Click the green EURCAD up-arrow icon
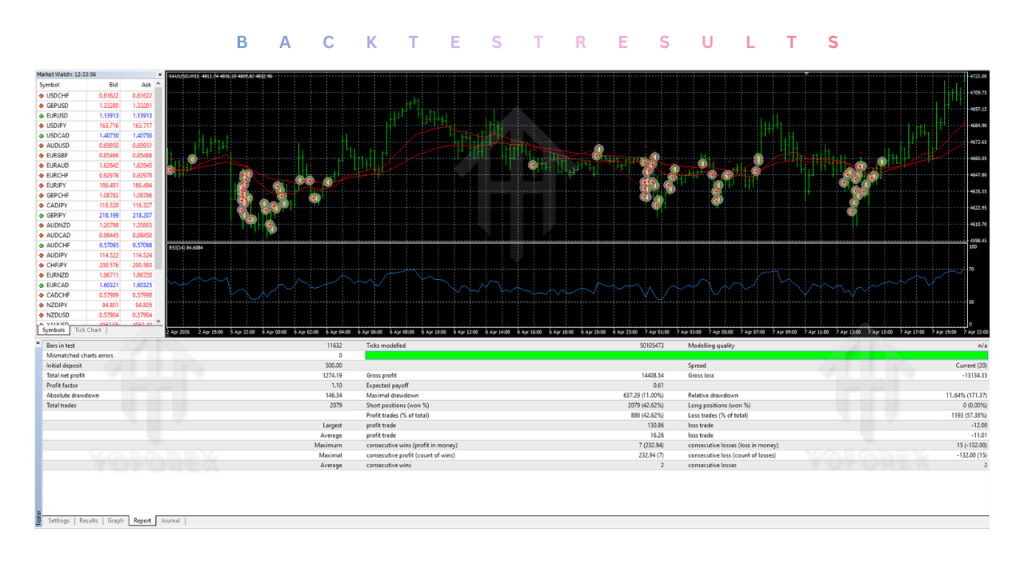 42,285
